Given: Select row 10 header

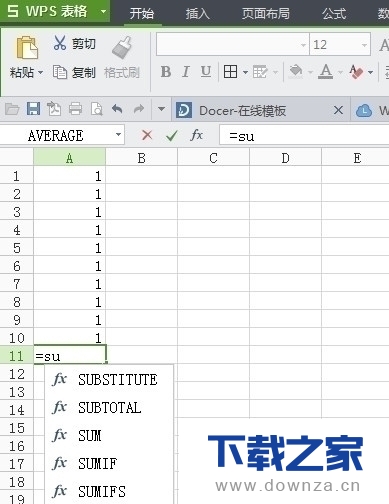Looking at the screenshot, I should (x=17, y=338).
